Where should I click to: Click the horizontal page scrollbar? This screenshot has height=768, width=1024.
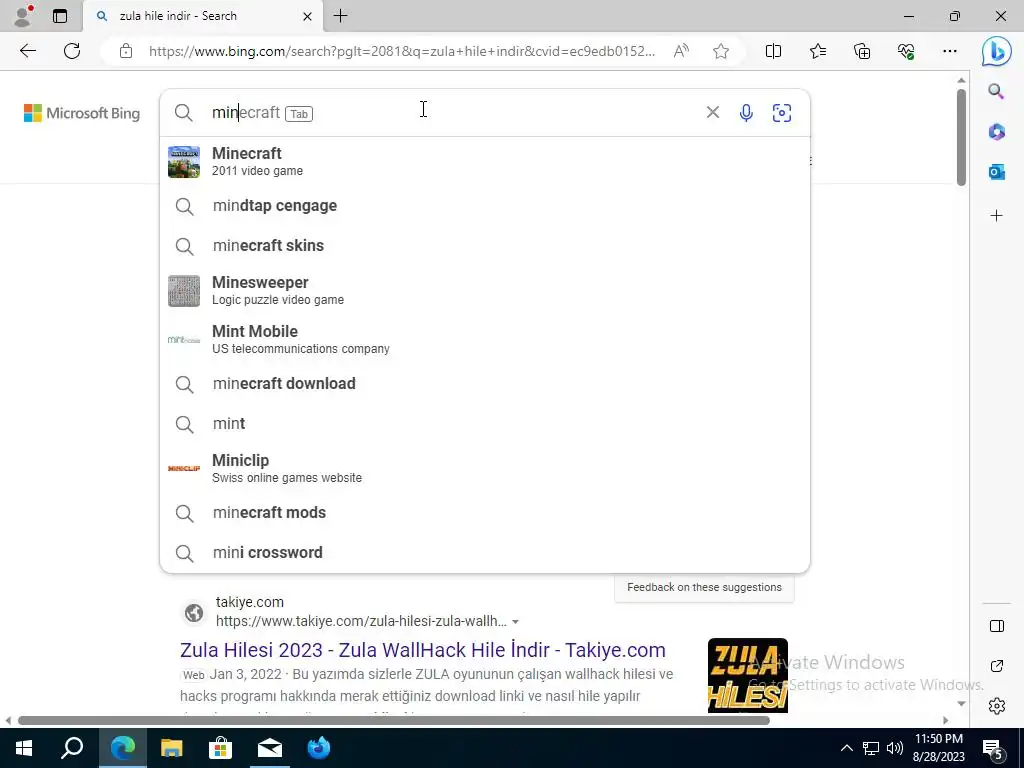point(394,720)
